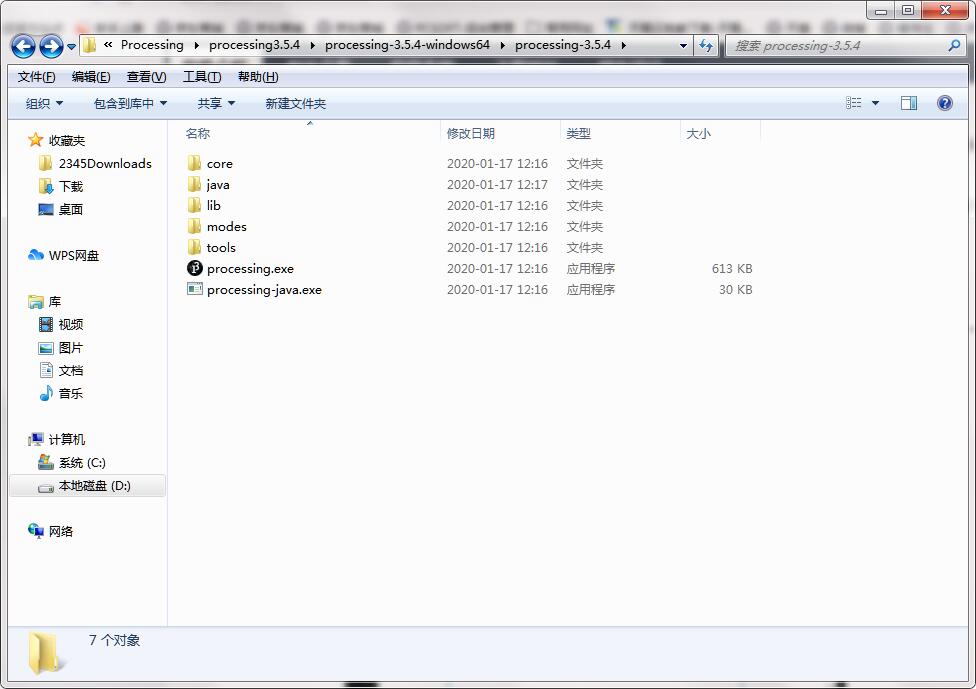Image resolution: width=976 pixels, height=689 pixels.
Task: Select the tools folder icon
Action: pos(194,247)
